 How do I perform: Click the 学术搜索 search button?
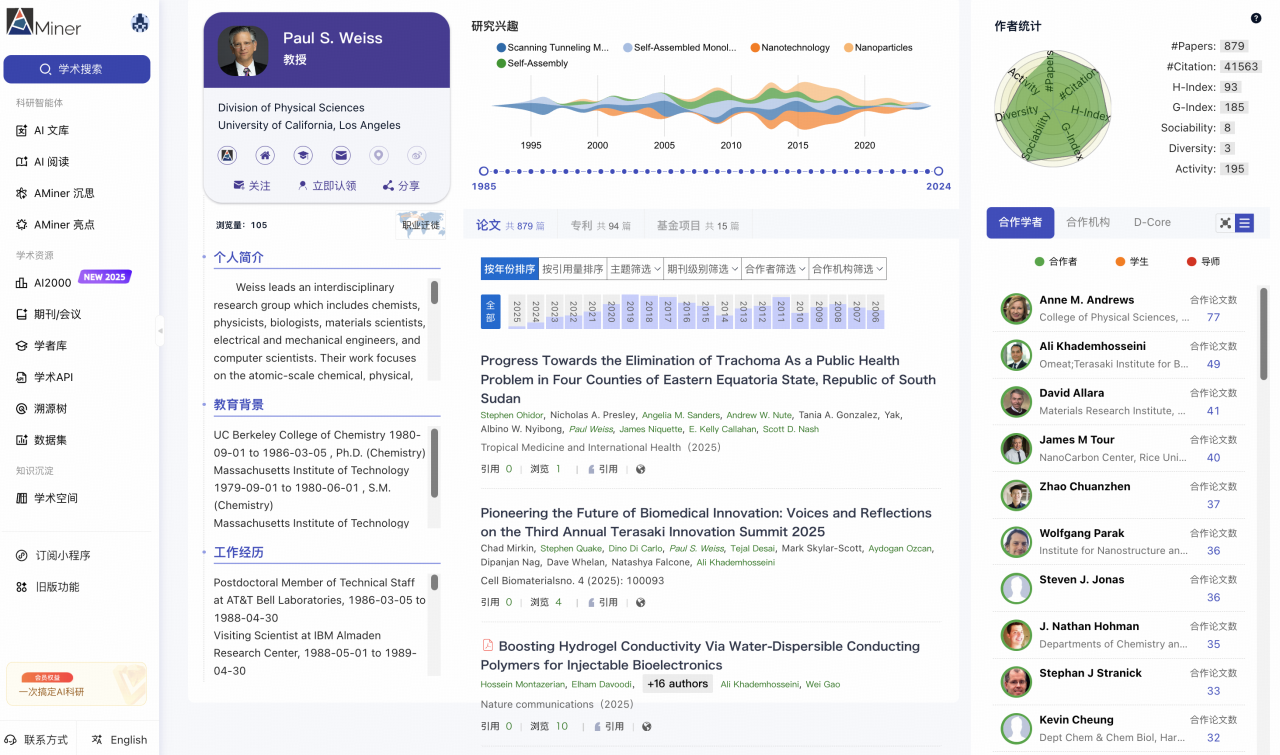point(77,69)
